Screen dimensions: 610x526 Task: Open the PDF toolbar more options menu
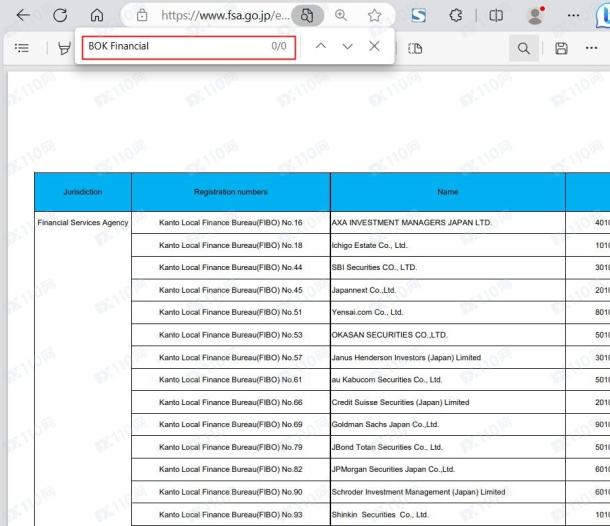591,48
